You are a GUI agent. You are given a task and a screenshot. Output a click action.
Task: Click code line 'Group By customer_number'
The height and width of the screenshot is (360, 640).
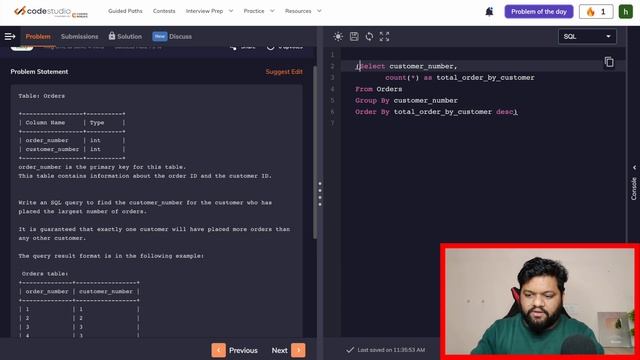pos(407,100)
